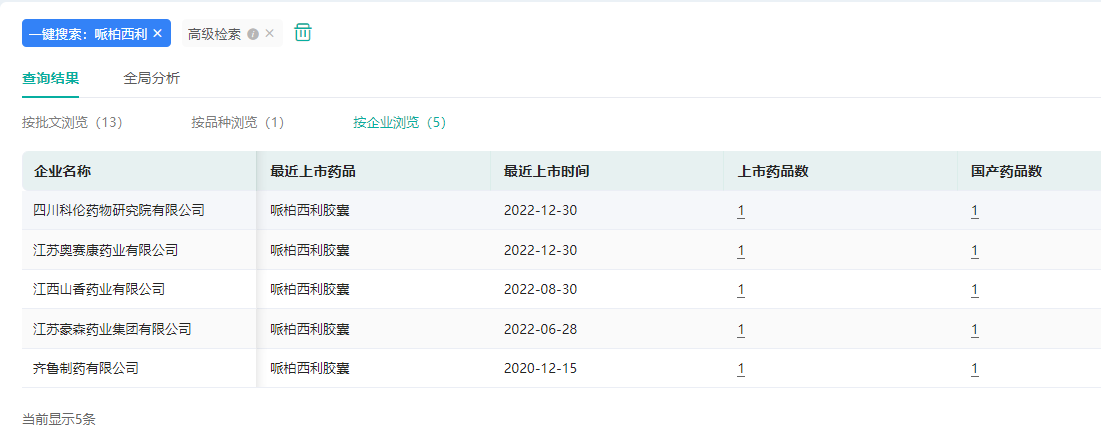Viewport: 1101px width, 438px height.
Task: Open 国产药品数 count for 江西山香药业
Action: (974, 289)
